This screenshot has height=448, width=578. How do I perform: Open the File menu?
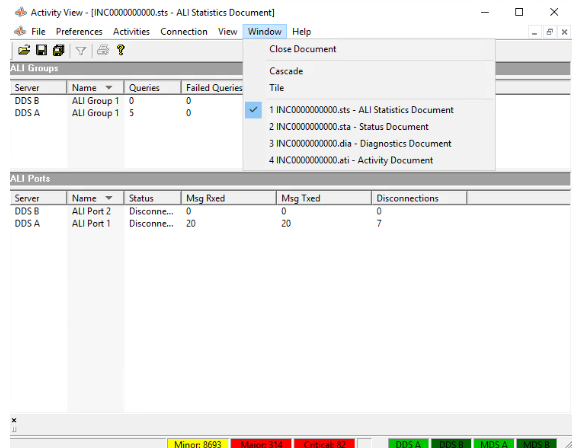(38, 32)
